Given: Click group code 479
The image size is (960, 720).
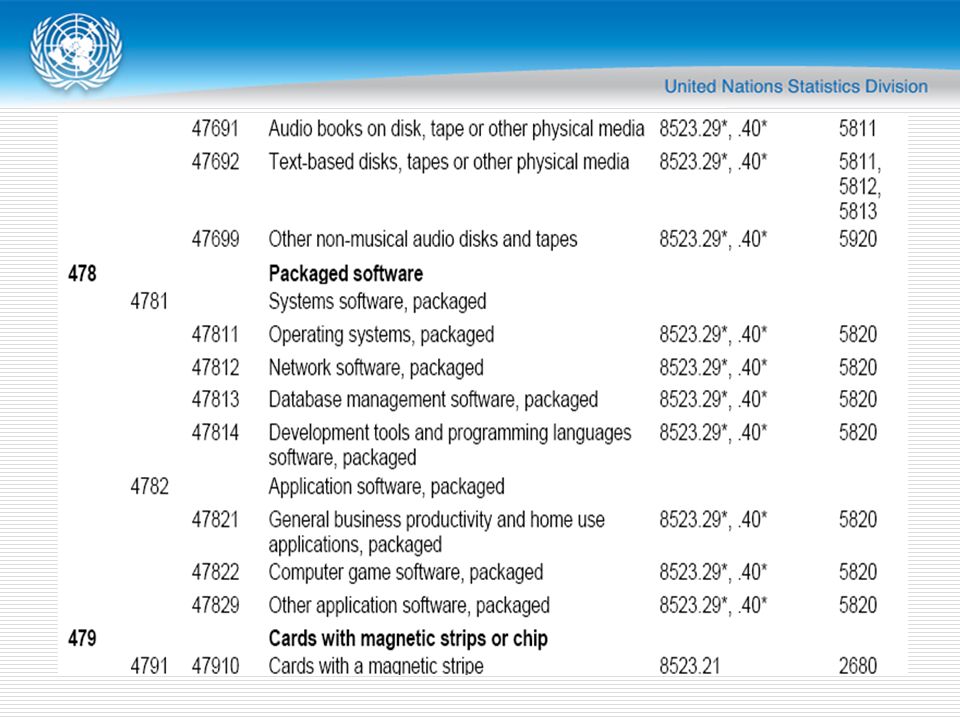Looking at the screenshot, I should (82, 638).
